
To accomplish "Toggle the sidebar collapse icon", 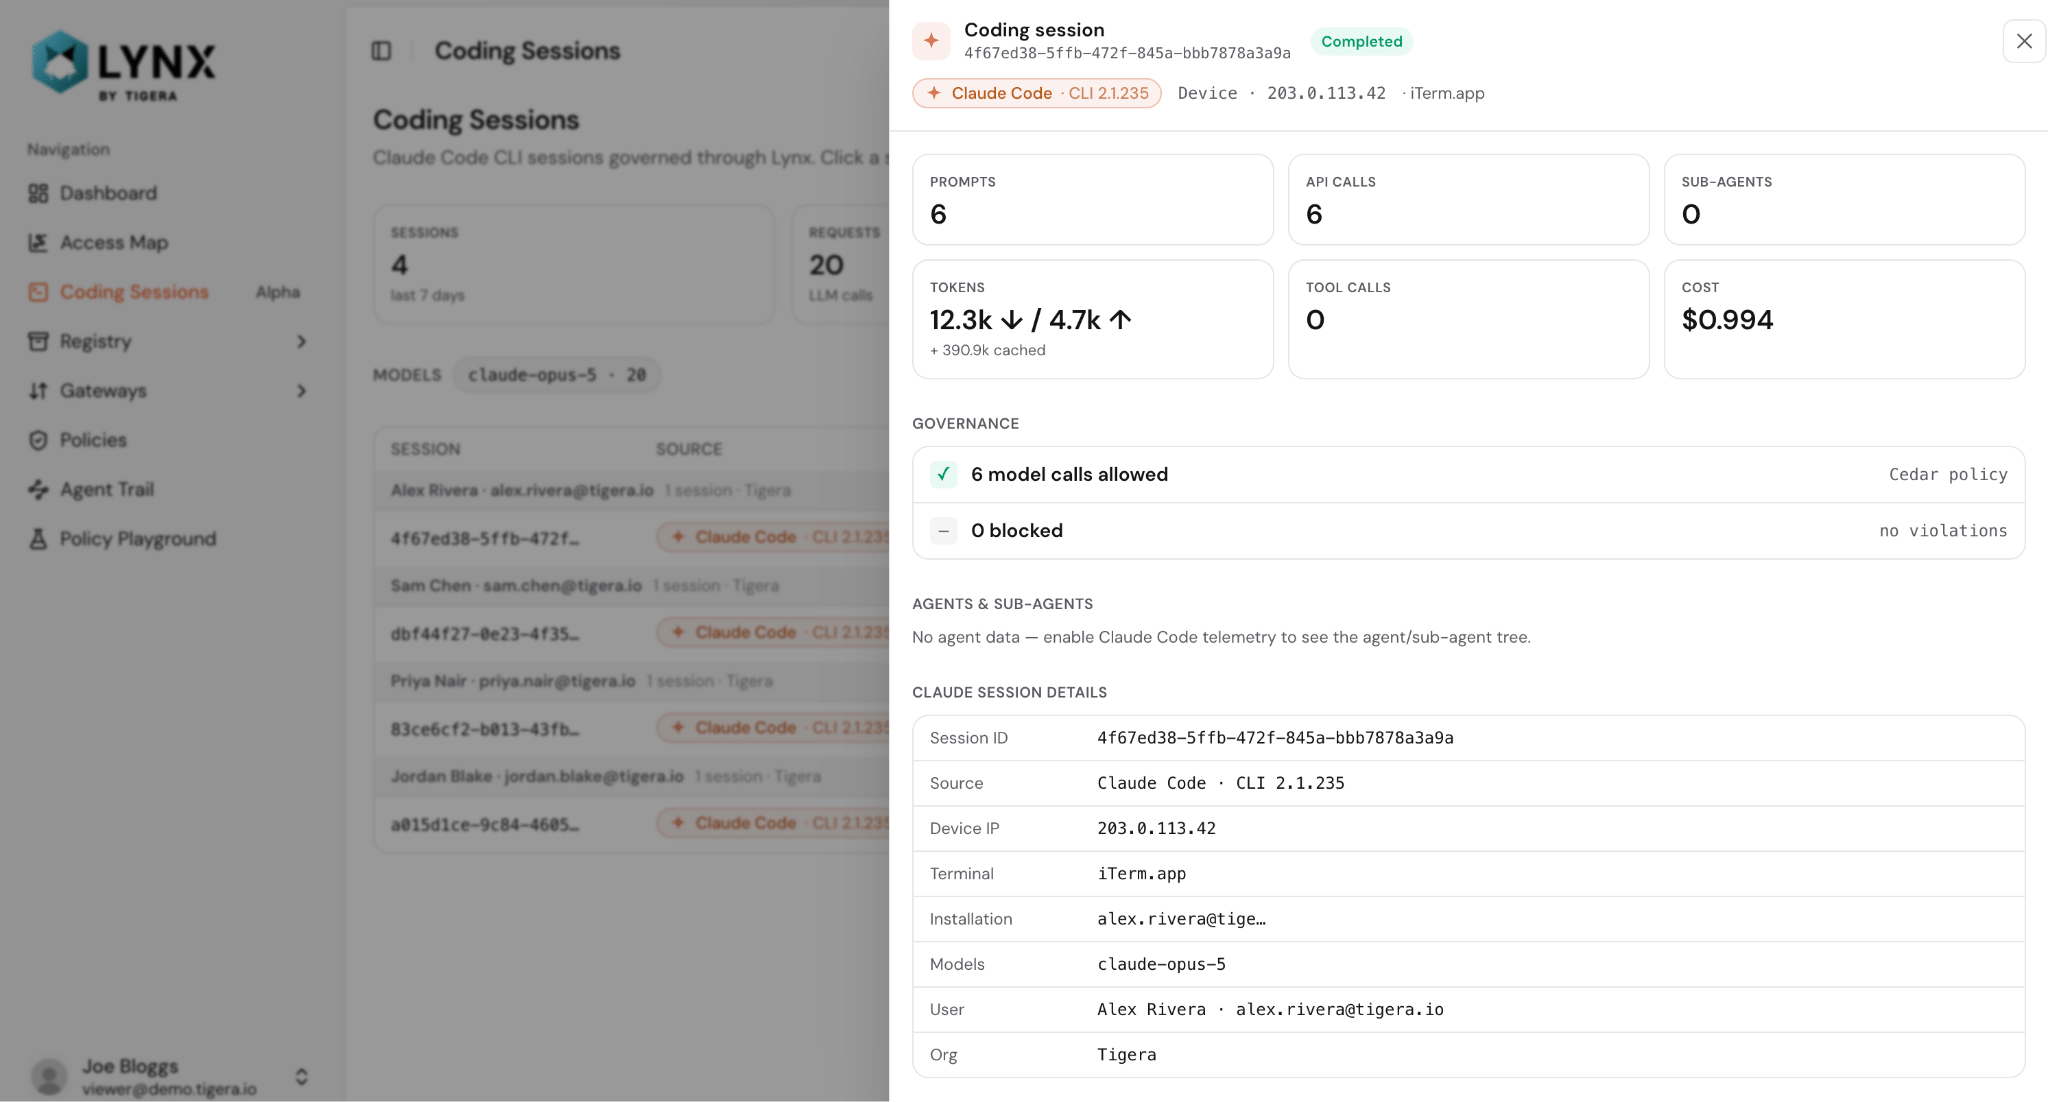I will (x=381, y=51).
